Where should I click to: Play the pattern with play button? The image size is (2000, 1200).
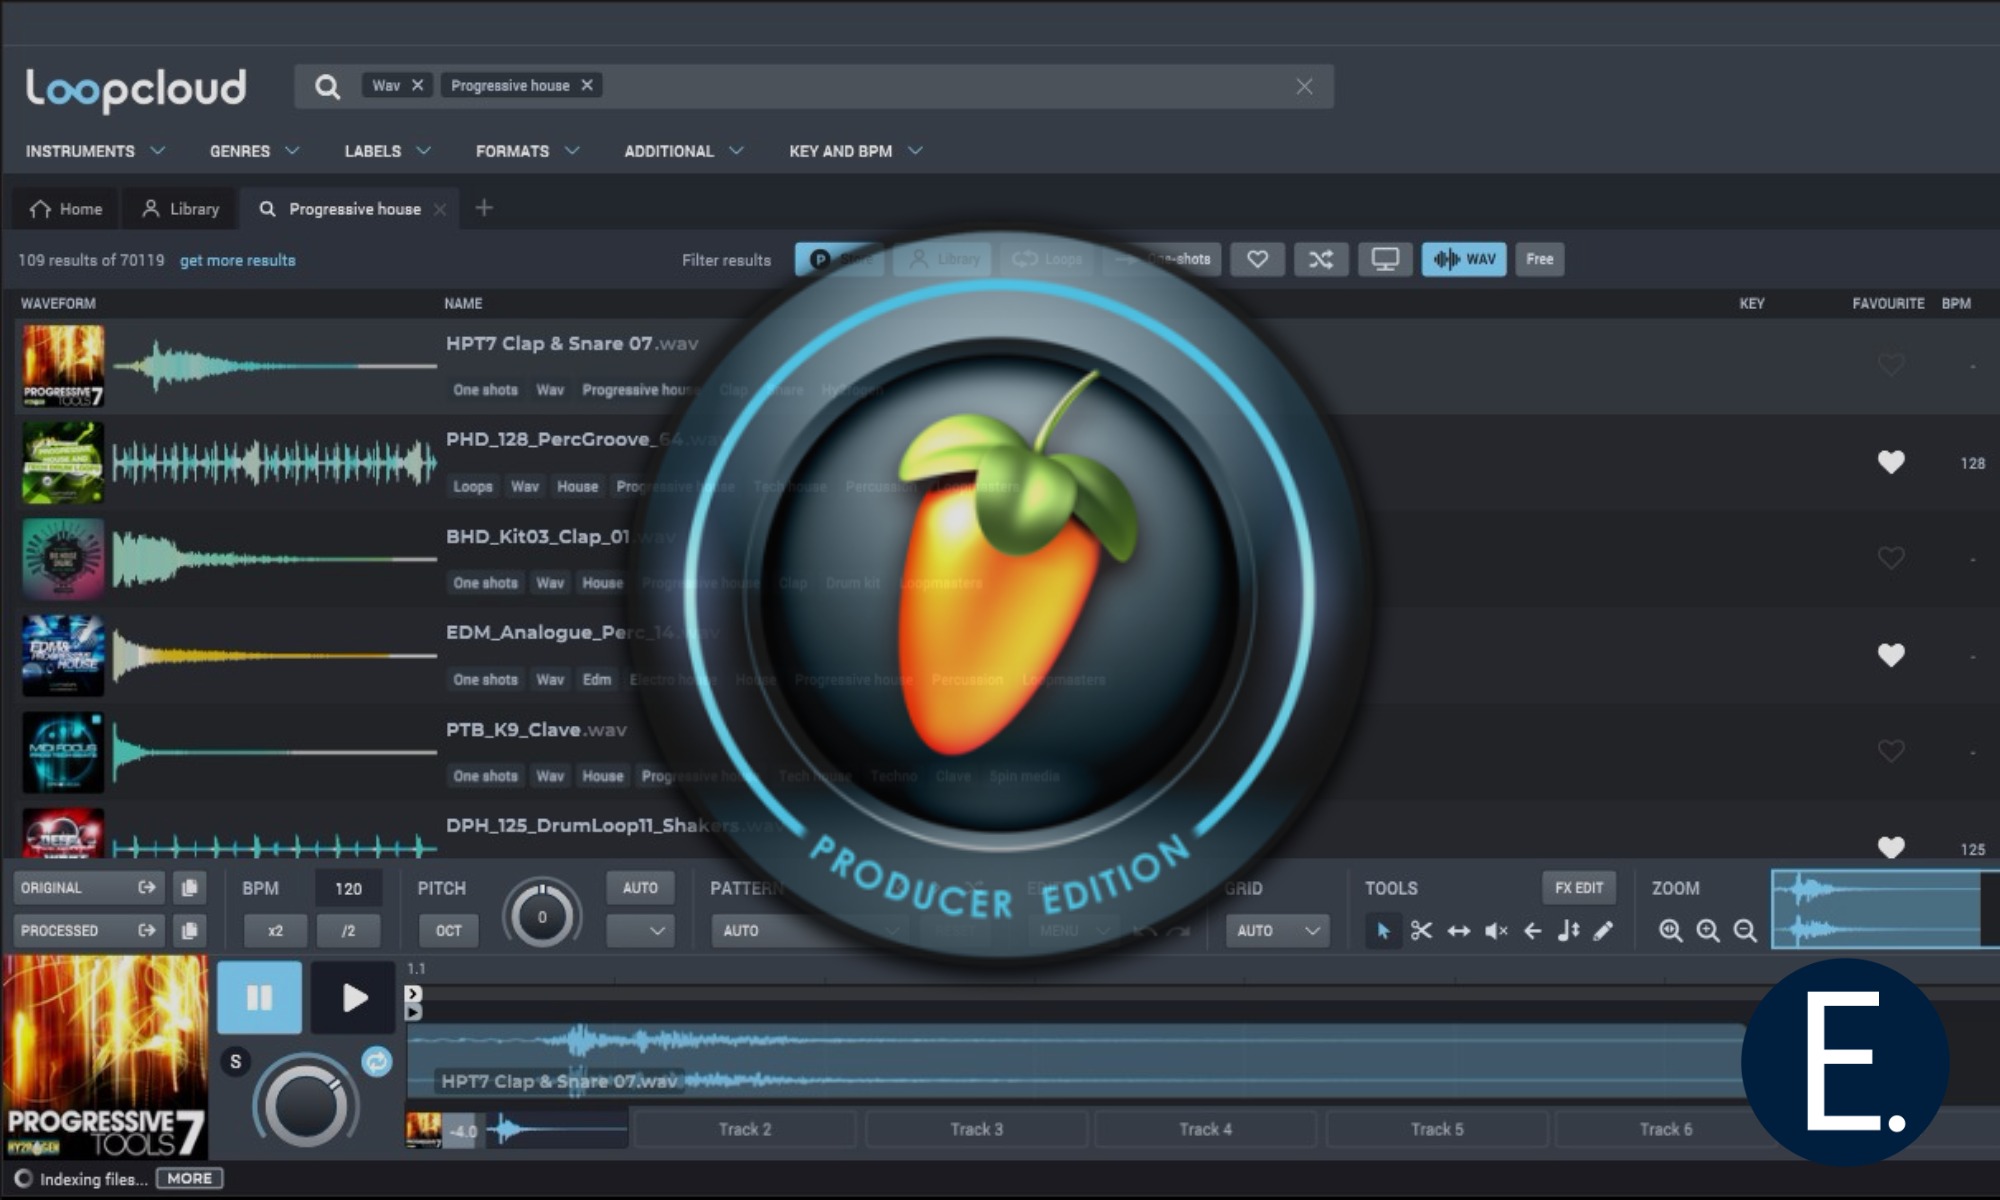point(353,997)
